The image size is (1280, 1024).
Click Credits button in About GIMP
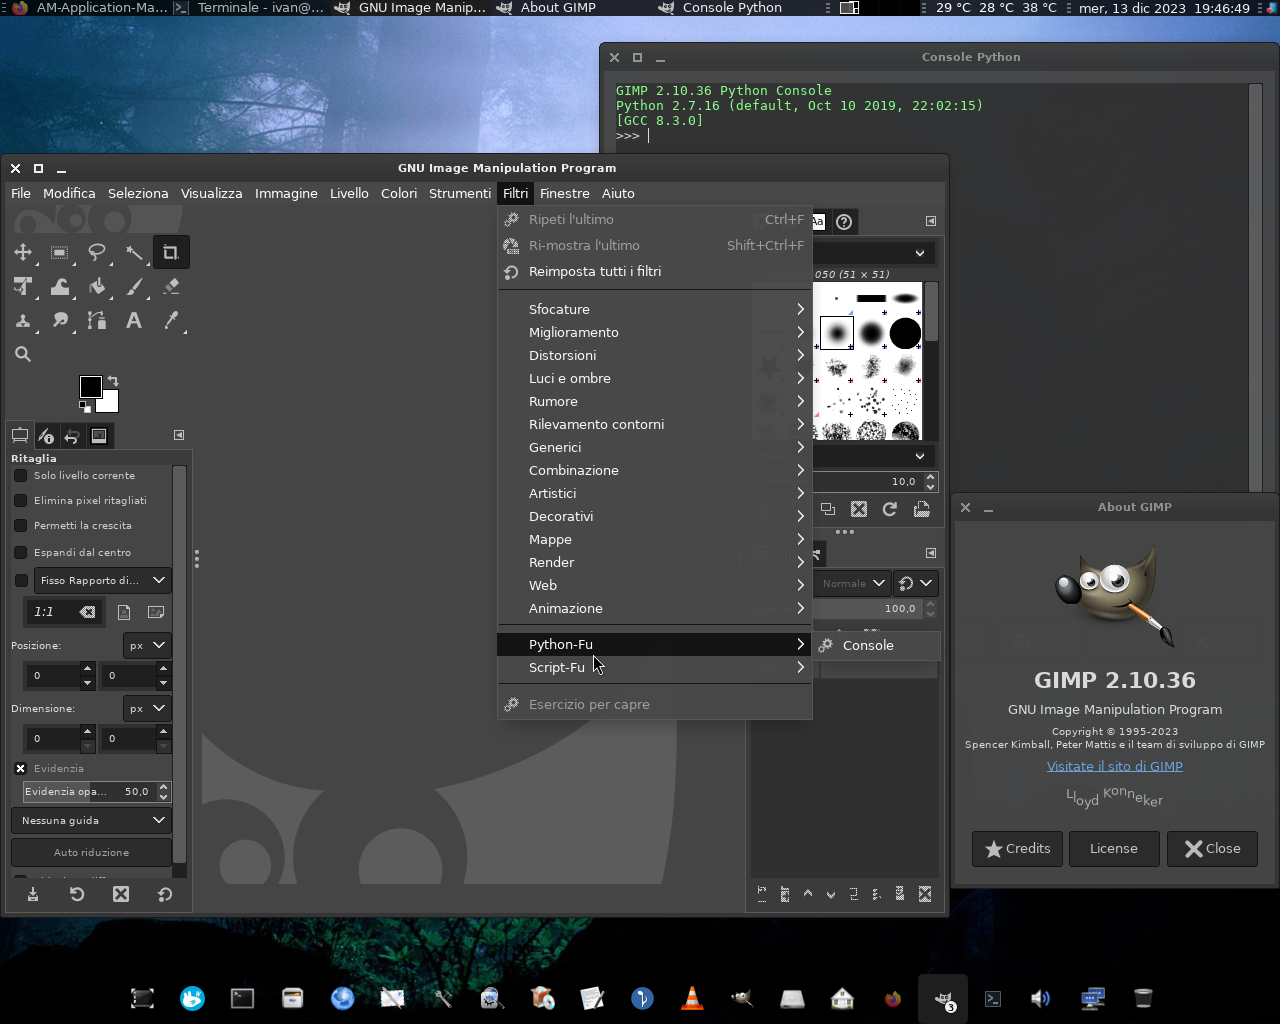pyautogui.click(x=1018, y=848)
